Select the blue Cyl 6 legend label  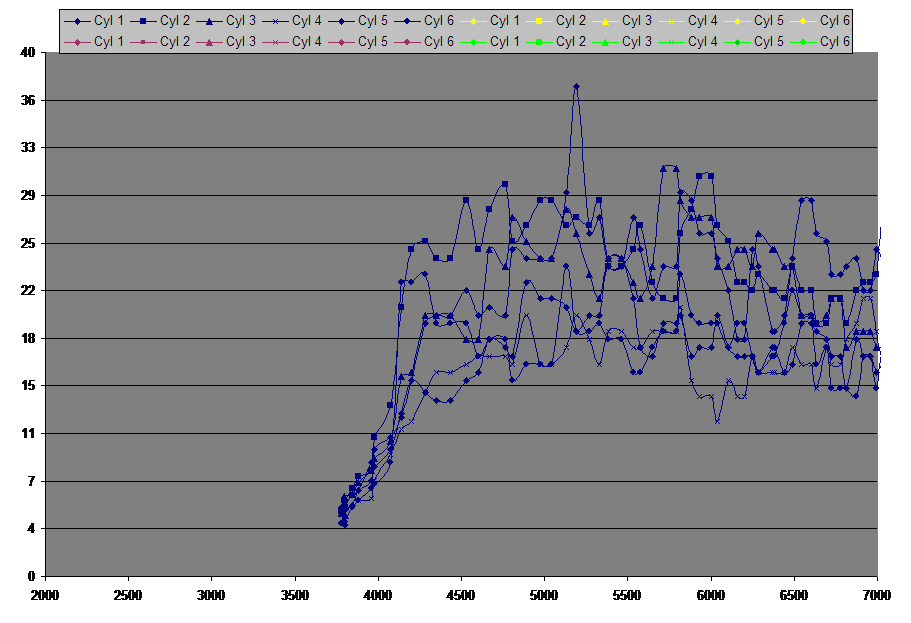point(440,20)
